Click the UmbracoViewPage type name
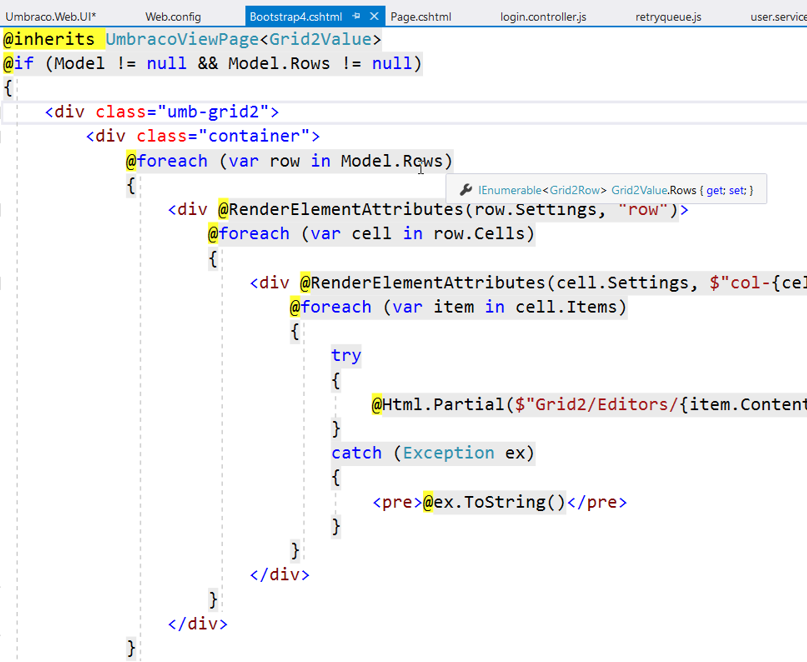This screenshot has width=807, height=662. click(182, 39)
